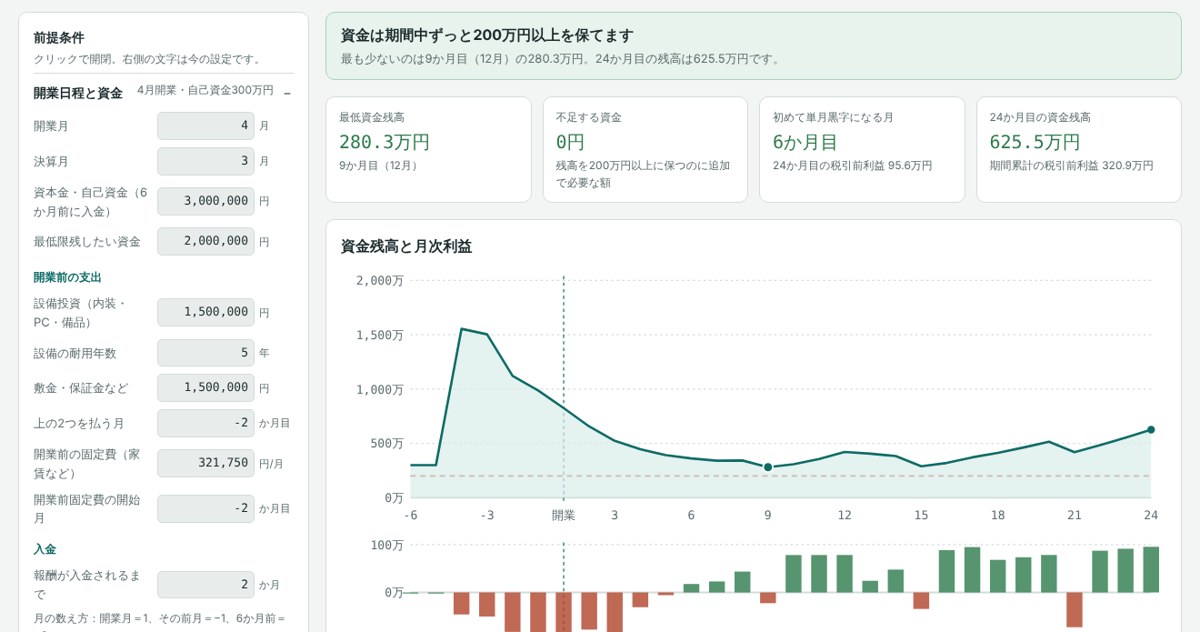Focus the 資本金・自己資金 amount field
1200x632 pixels.
click(x=206, y=201)
